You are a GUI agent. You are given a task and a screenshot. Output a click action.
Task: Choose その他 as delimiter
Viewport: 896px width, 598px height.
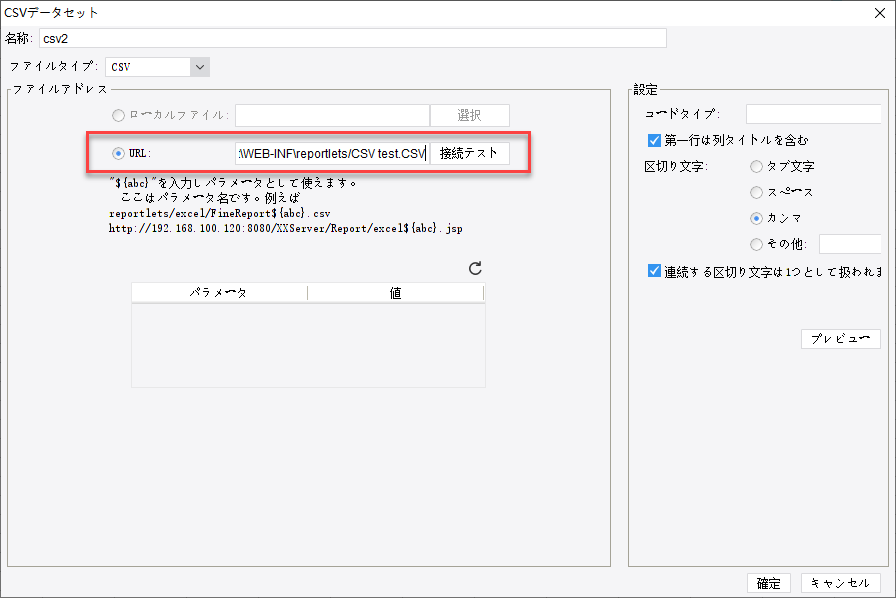click(x=756, y=244)
